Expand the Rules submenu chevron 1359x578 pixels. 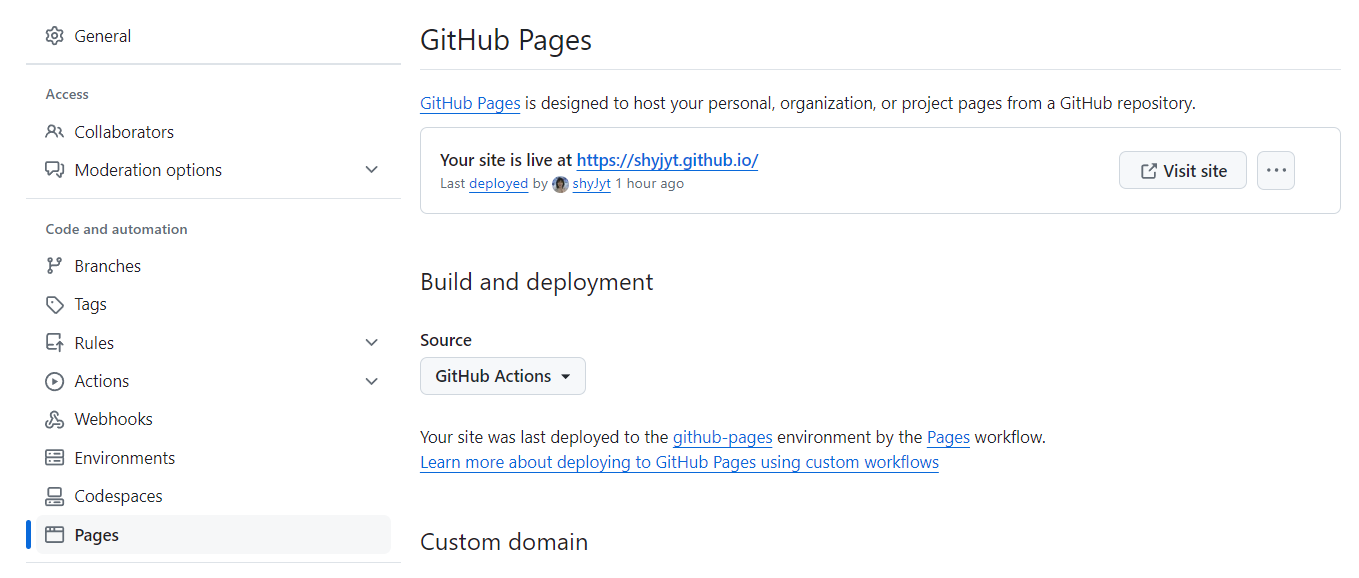pos(371,343)
